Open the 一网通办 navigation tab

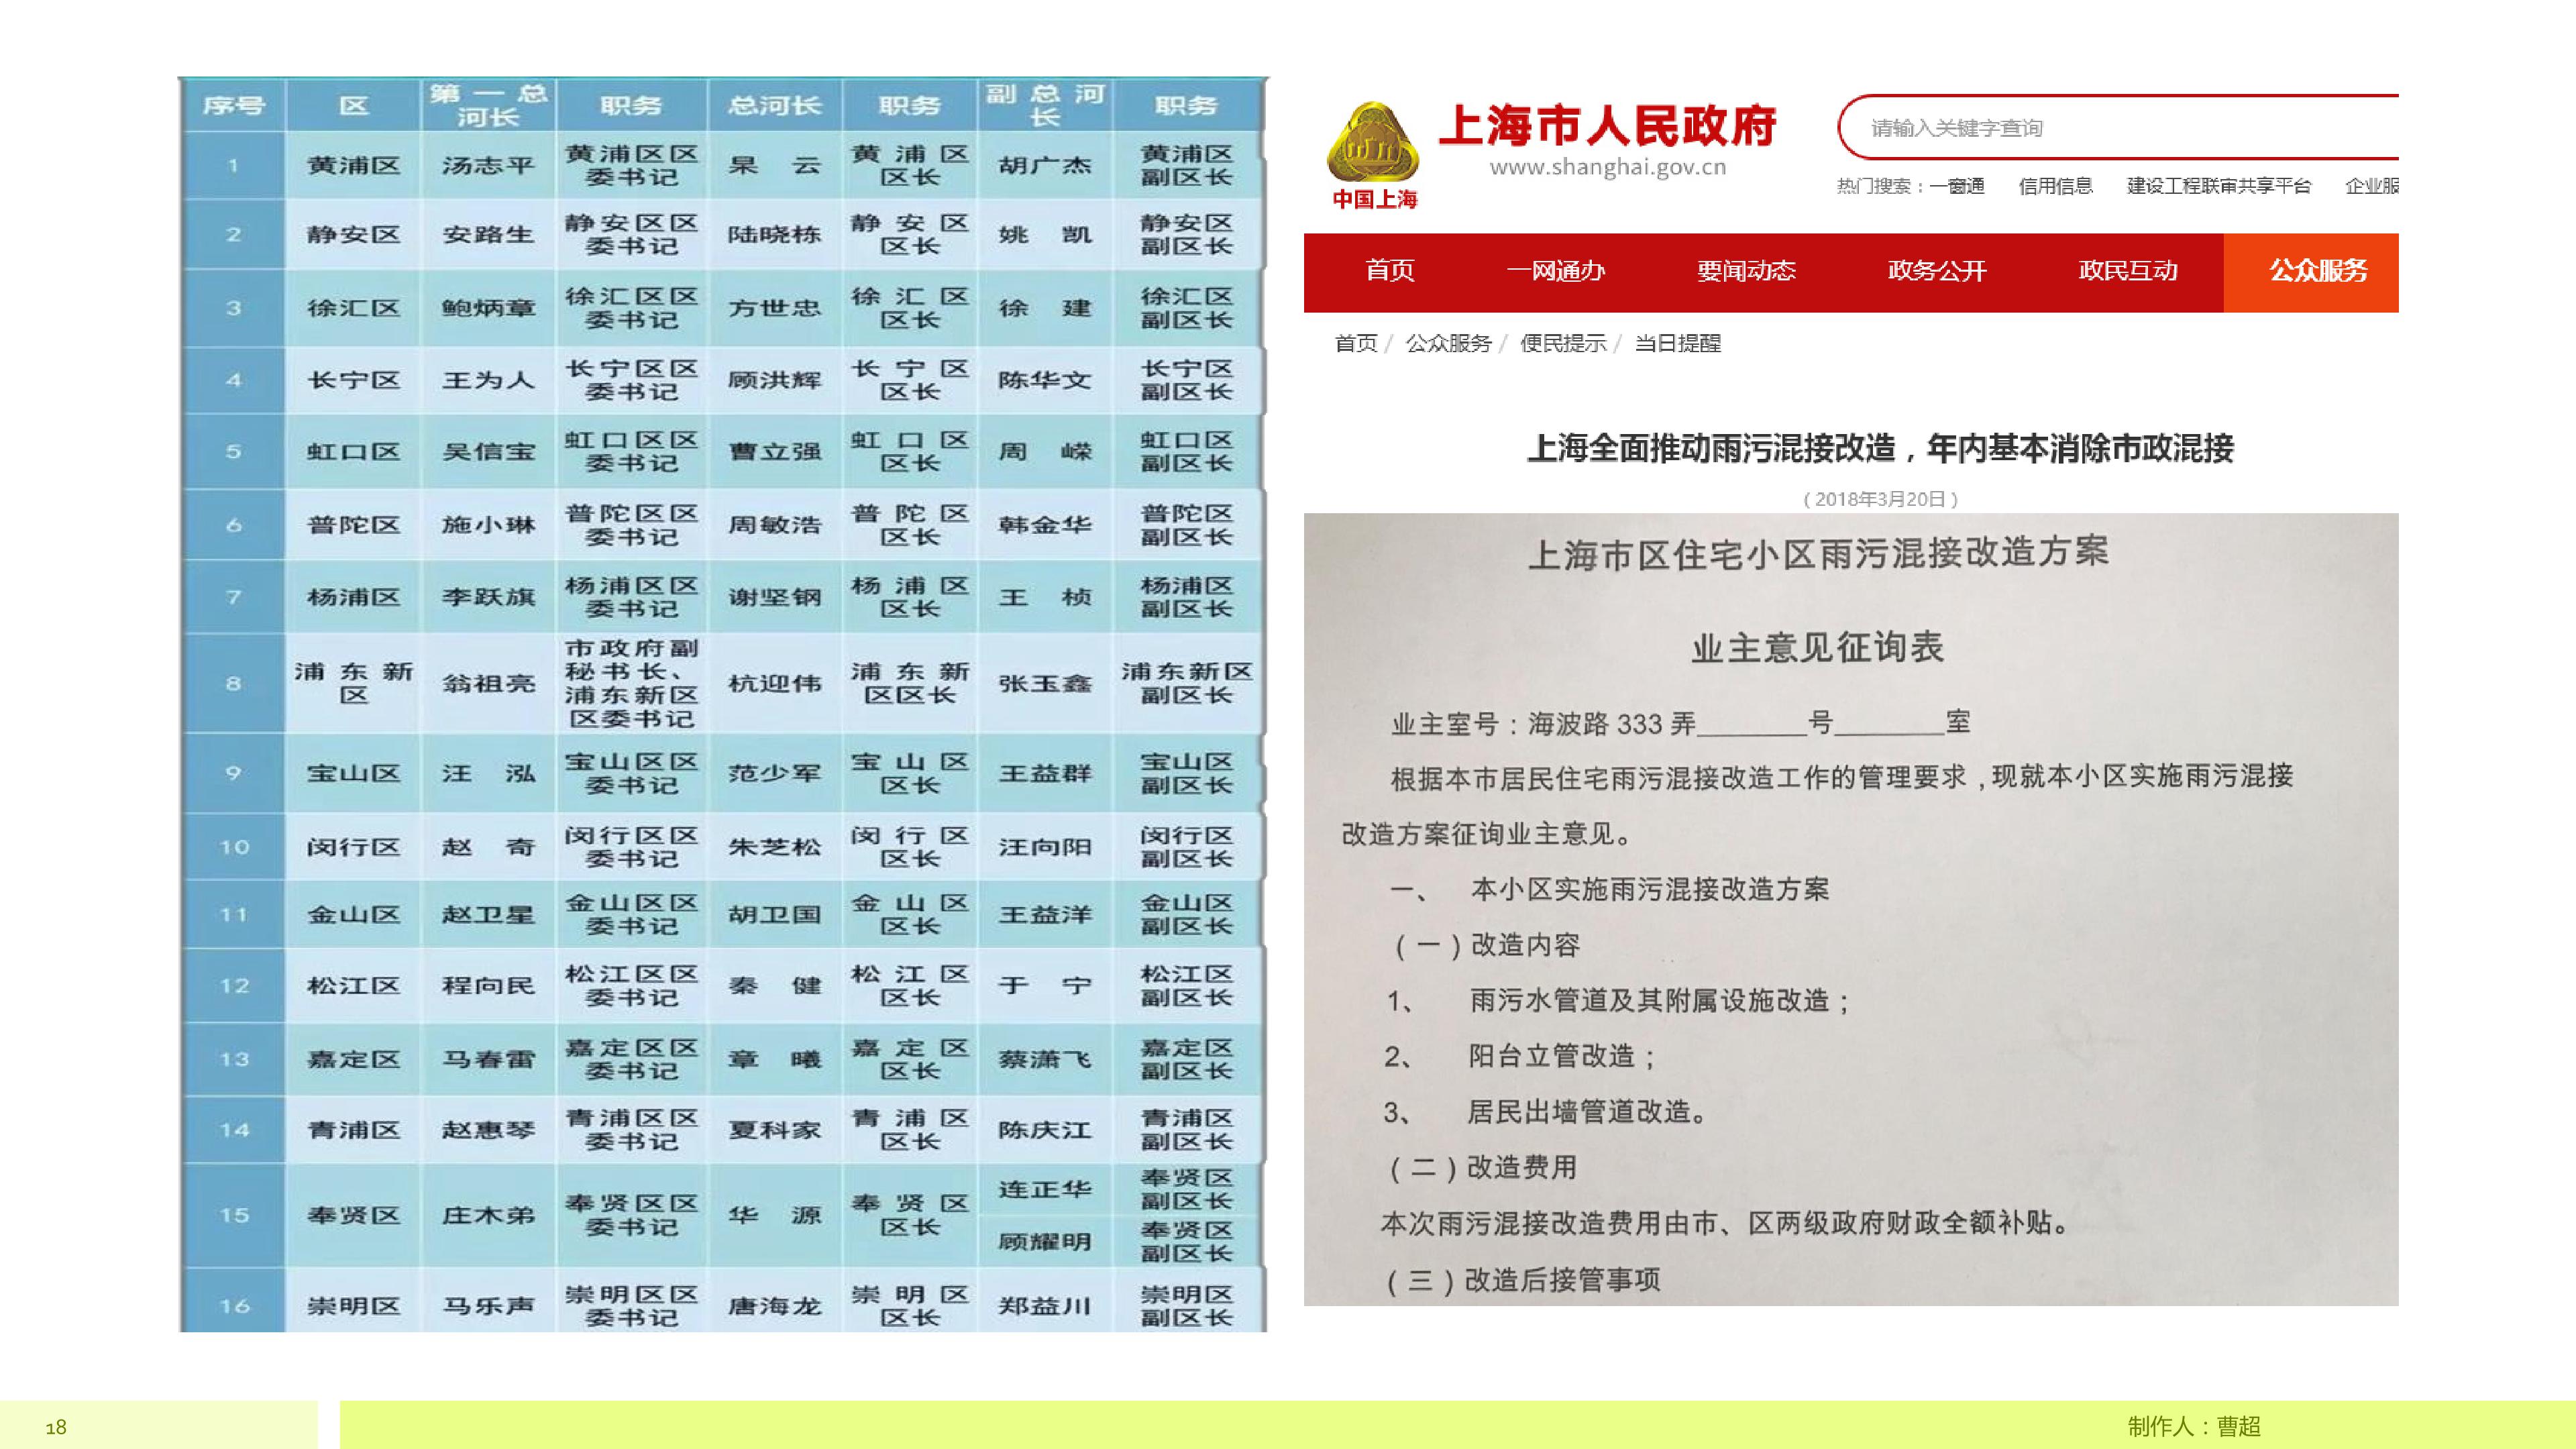click(x=1556, y=271)
